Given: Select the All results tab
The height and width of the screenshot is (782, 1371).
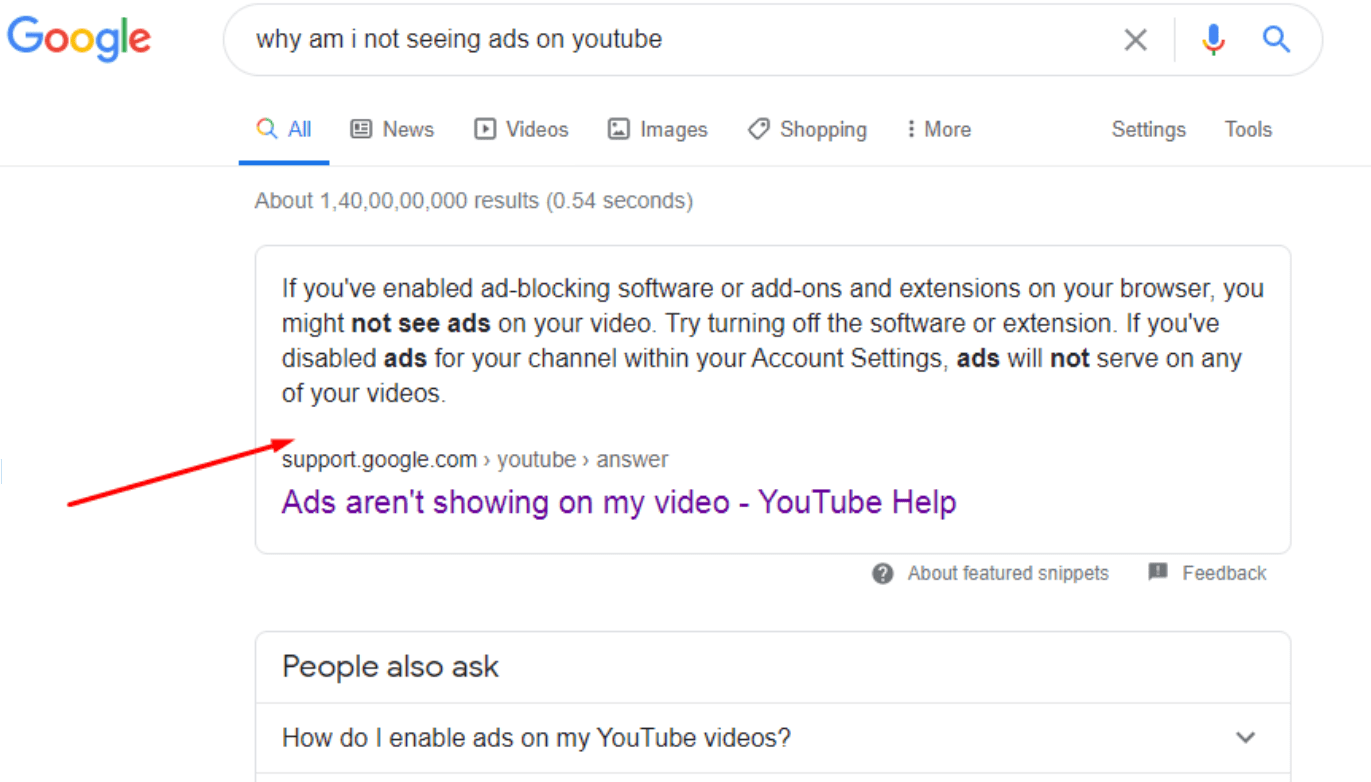Looking at the screenshot, I should click(x=284, y=129).
